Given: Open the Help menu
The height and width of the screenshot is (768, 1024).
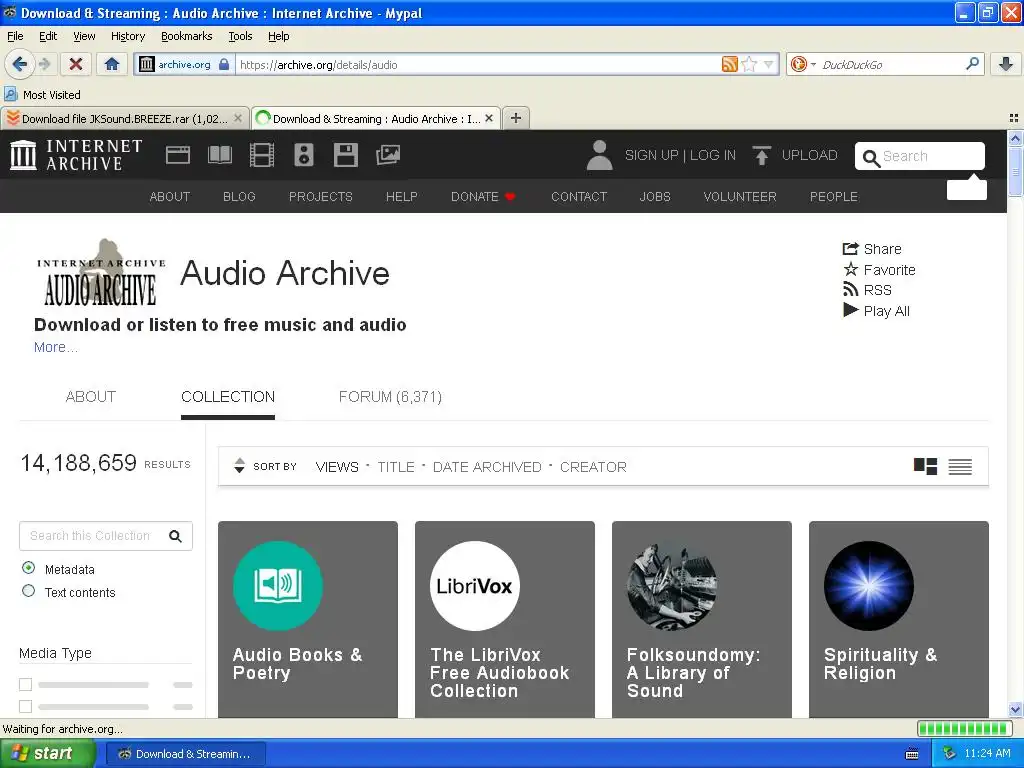Looking at the screenshot, I should click(279, 36).
